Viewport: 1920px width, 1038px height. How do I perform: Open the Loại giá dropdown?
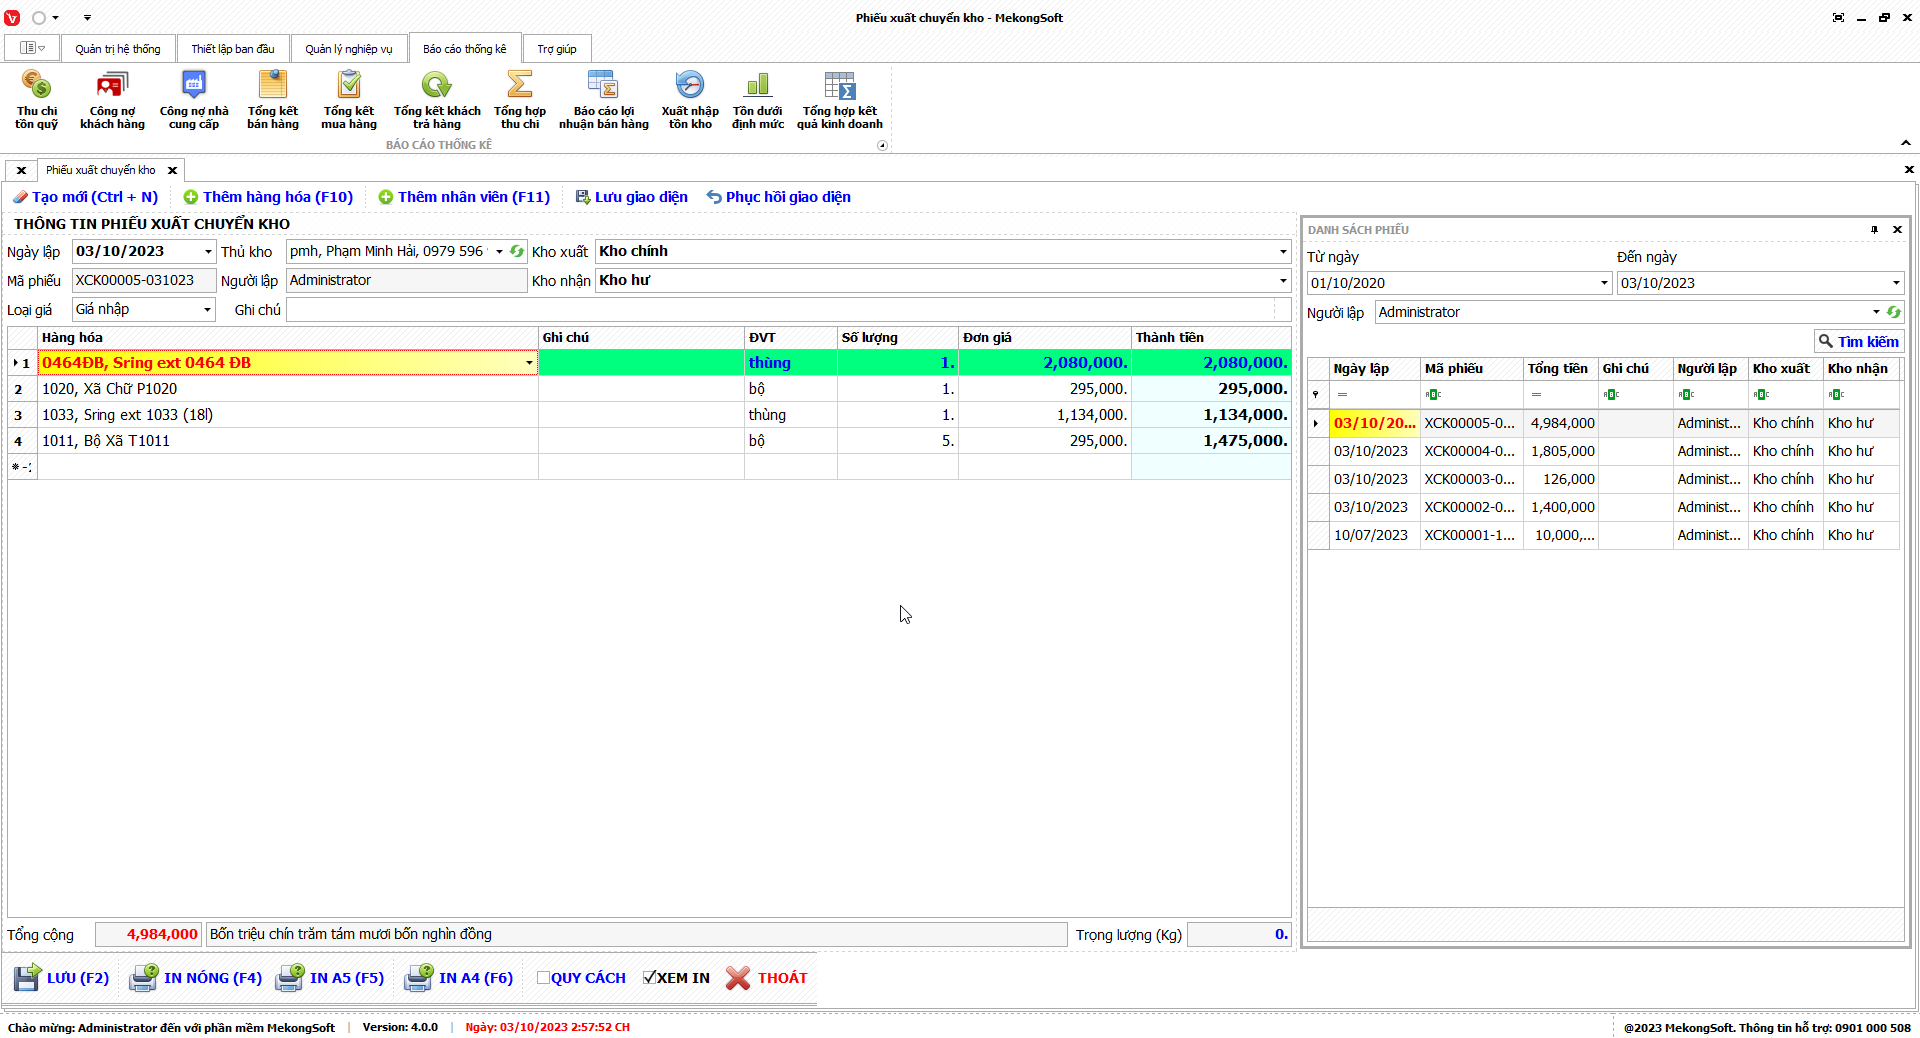207,310
